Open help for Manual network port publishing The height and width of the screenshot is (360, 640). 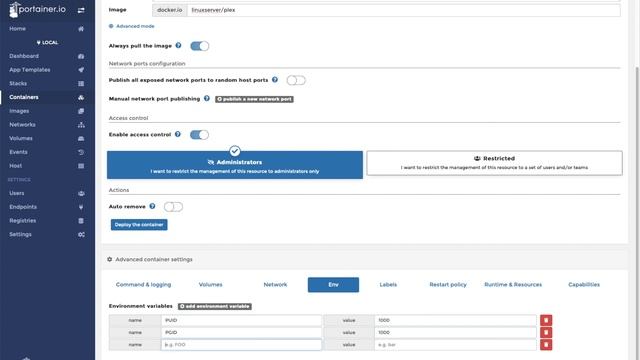coord(207,98)
